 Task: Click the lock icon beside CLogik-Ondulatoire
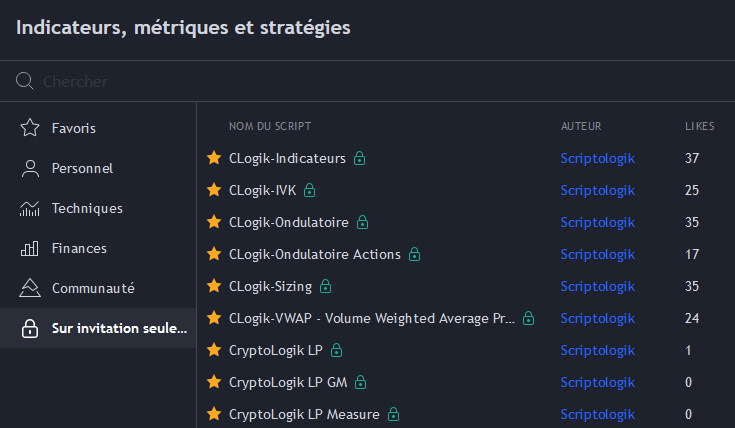[x=363, y=222]
